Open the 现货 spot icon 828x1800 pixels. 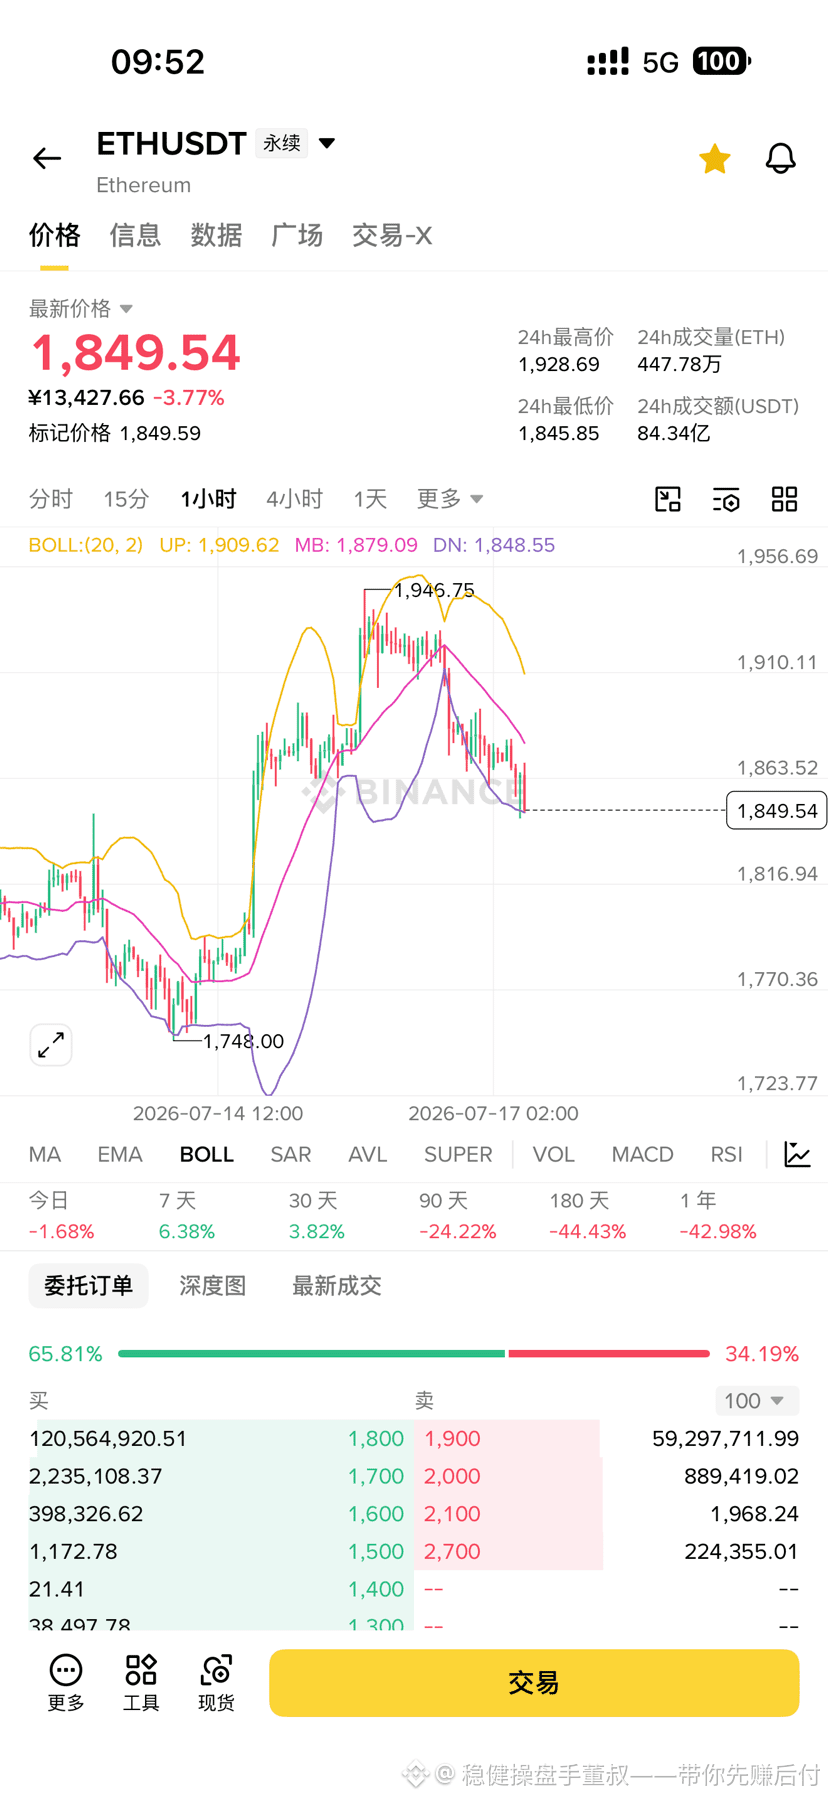tap(216, 1682)
